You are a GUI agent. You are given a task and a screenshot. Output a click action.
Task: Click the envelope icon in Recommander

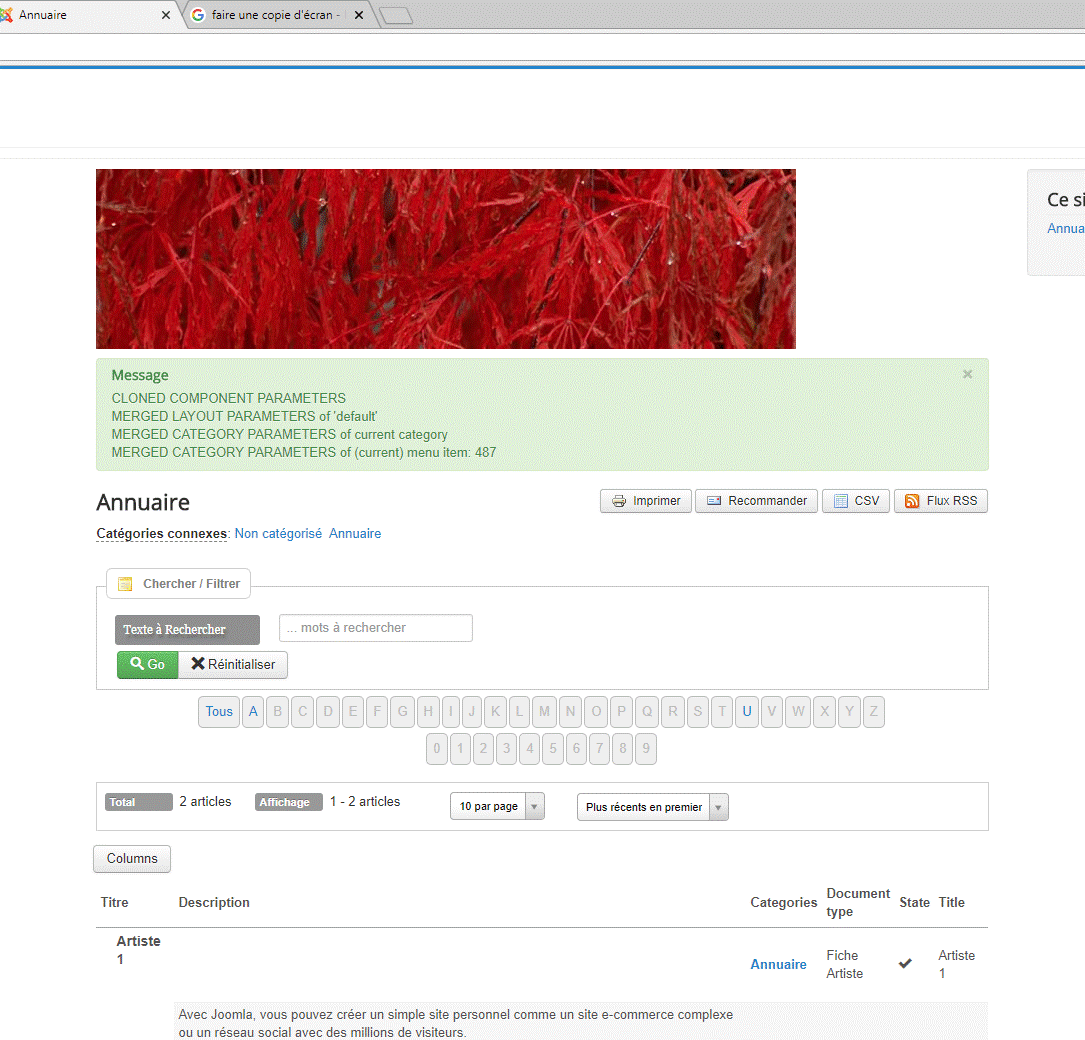[x=714, y=501]
